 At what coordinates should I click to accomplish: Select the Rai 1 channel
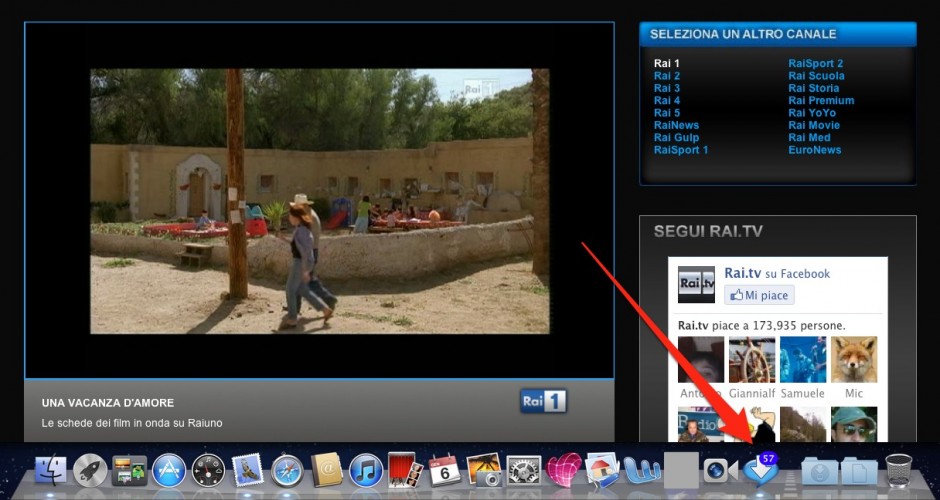(x=667, y=64)
